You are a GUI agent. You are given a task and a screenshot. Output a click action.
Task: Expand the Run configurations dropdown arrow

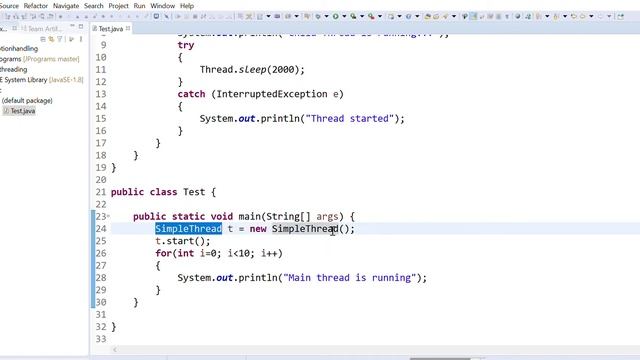344,16
